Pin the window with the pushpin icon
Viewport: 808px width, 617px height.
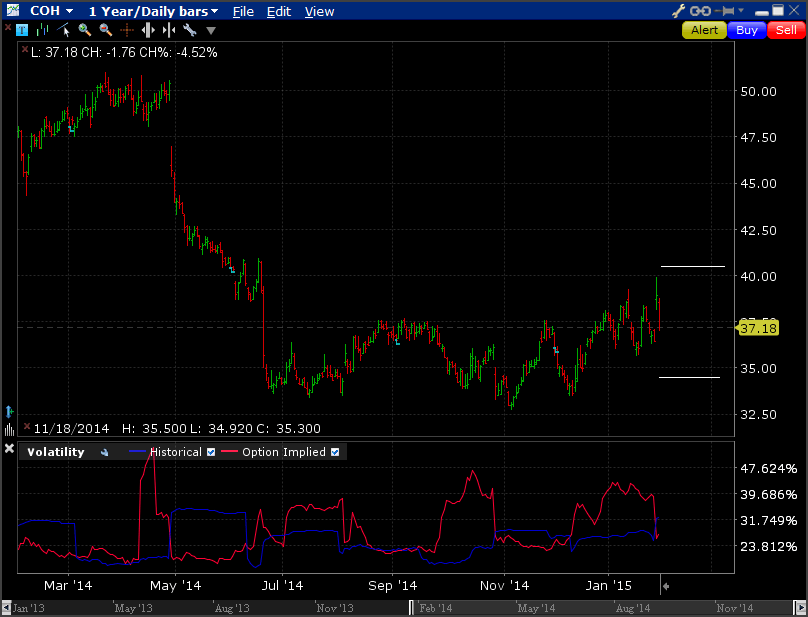point(726,11)
